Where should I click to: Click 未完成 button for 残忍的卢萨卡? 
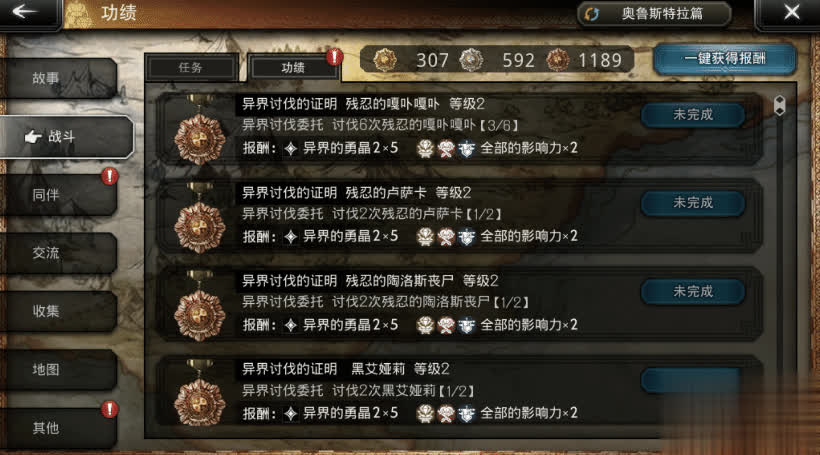[693, 203]
